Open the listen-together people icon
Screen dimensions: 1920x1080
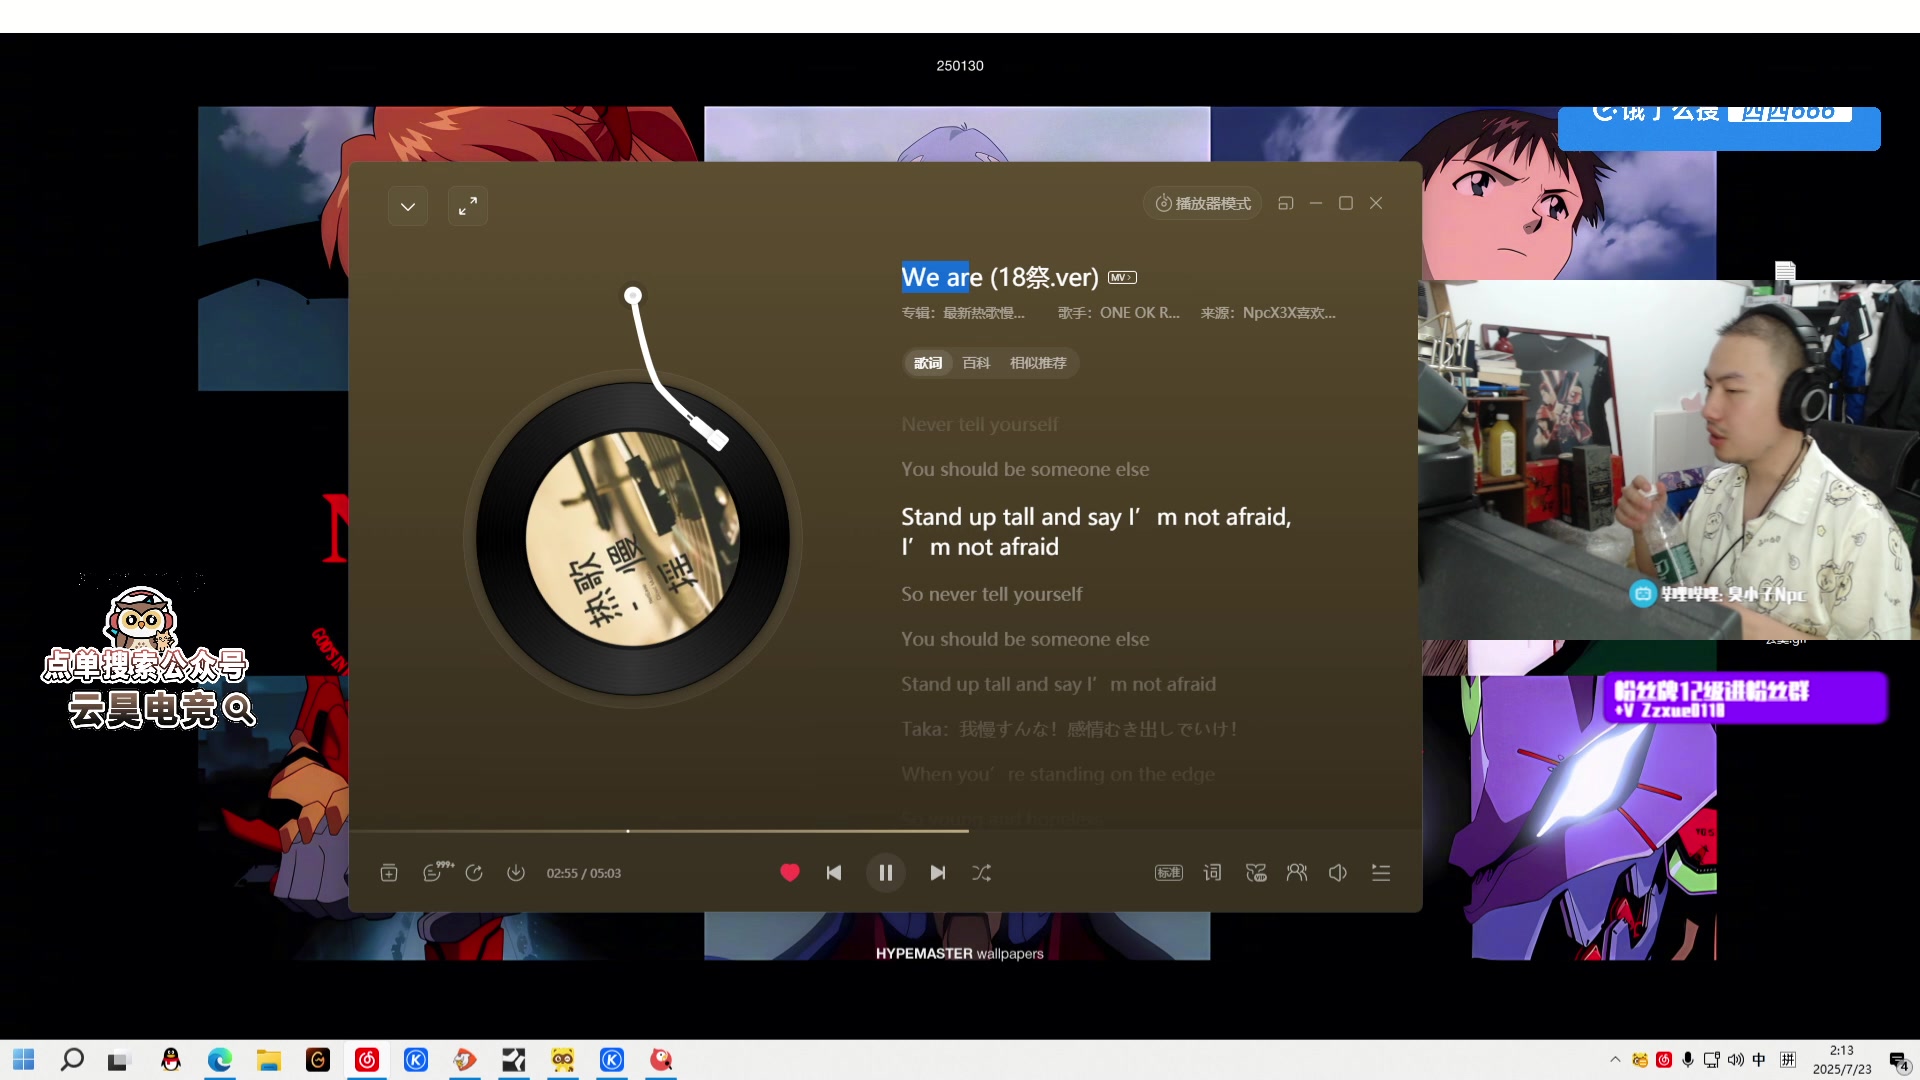pos(1297,873)
